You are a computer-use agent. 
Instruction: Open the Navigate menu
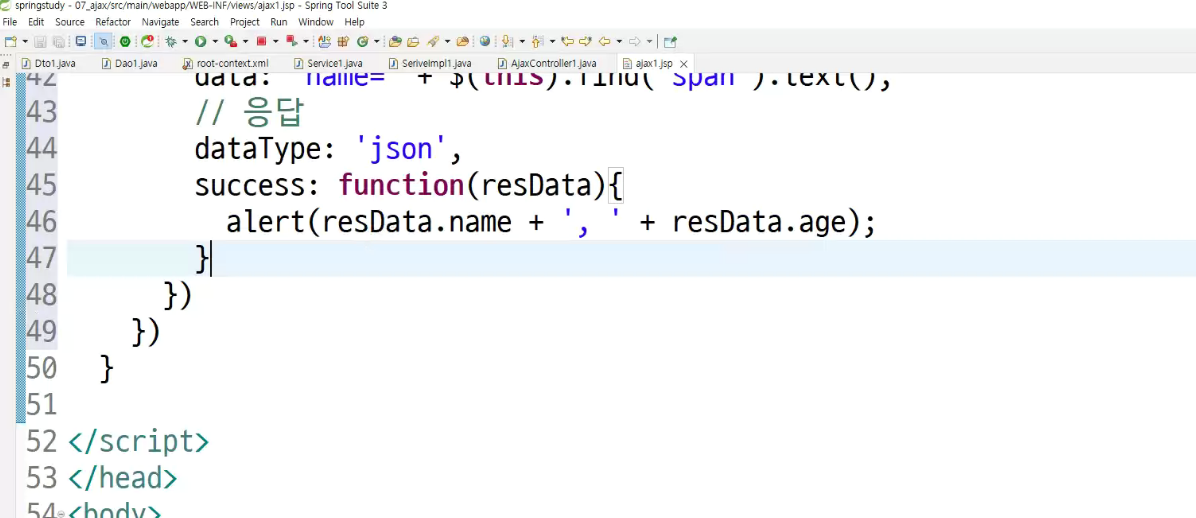160,22
